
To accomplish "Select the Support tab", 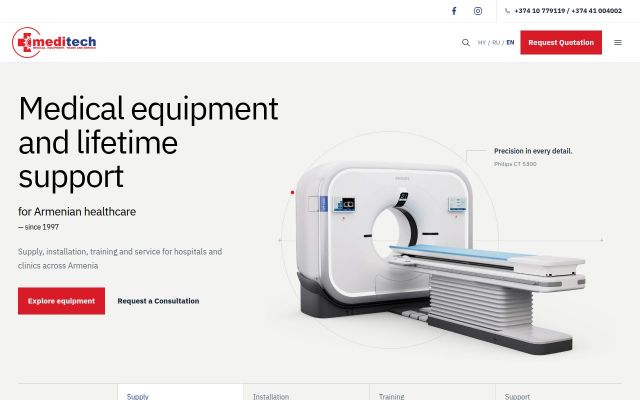I will 559,393.
